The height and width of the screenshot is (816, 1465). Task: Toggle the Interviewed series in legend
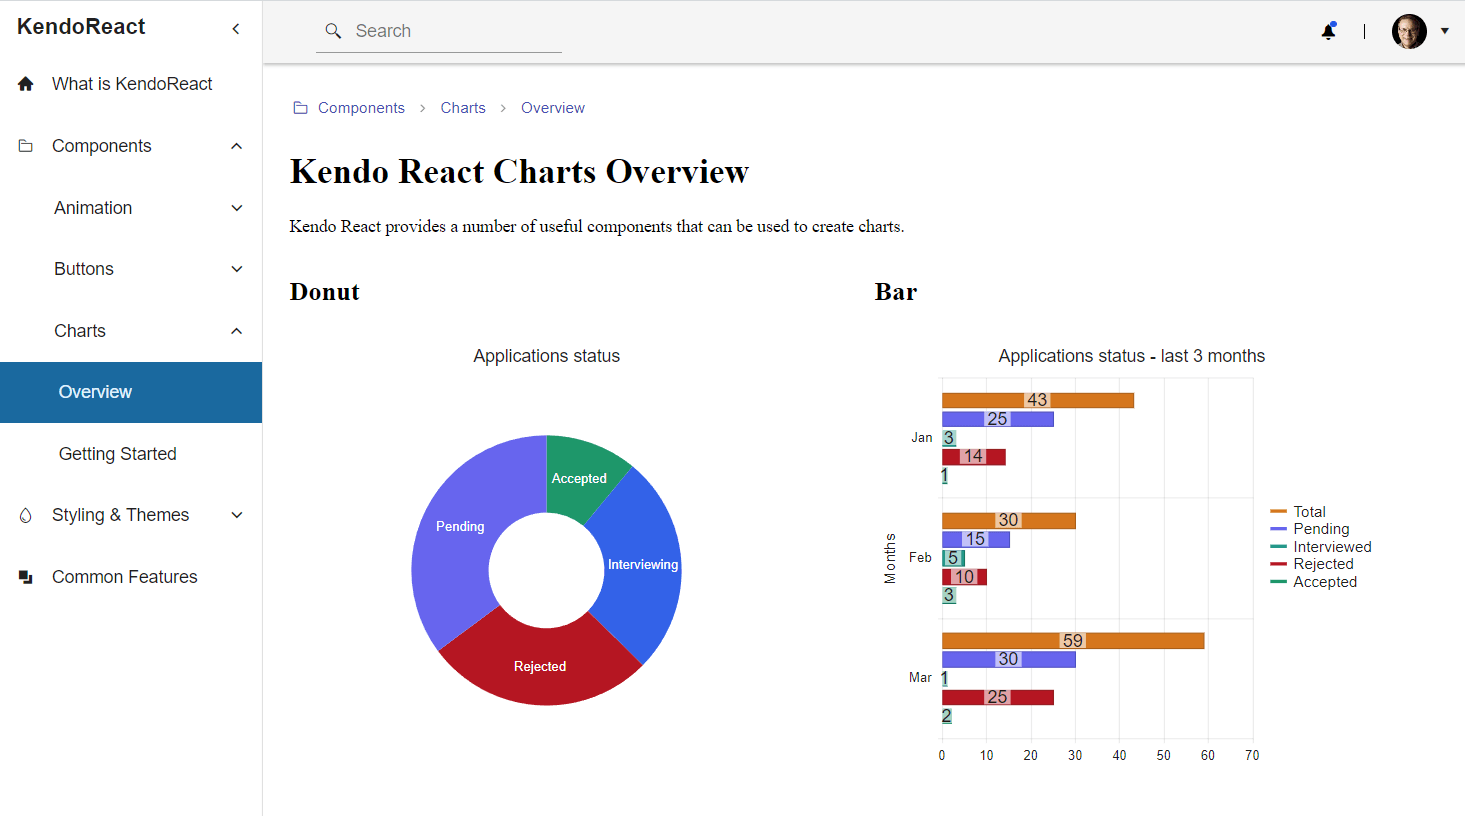pos(1321,547)
